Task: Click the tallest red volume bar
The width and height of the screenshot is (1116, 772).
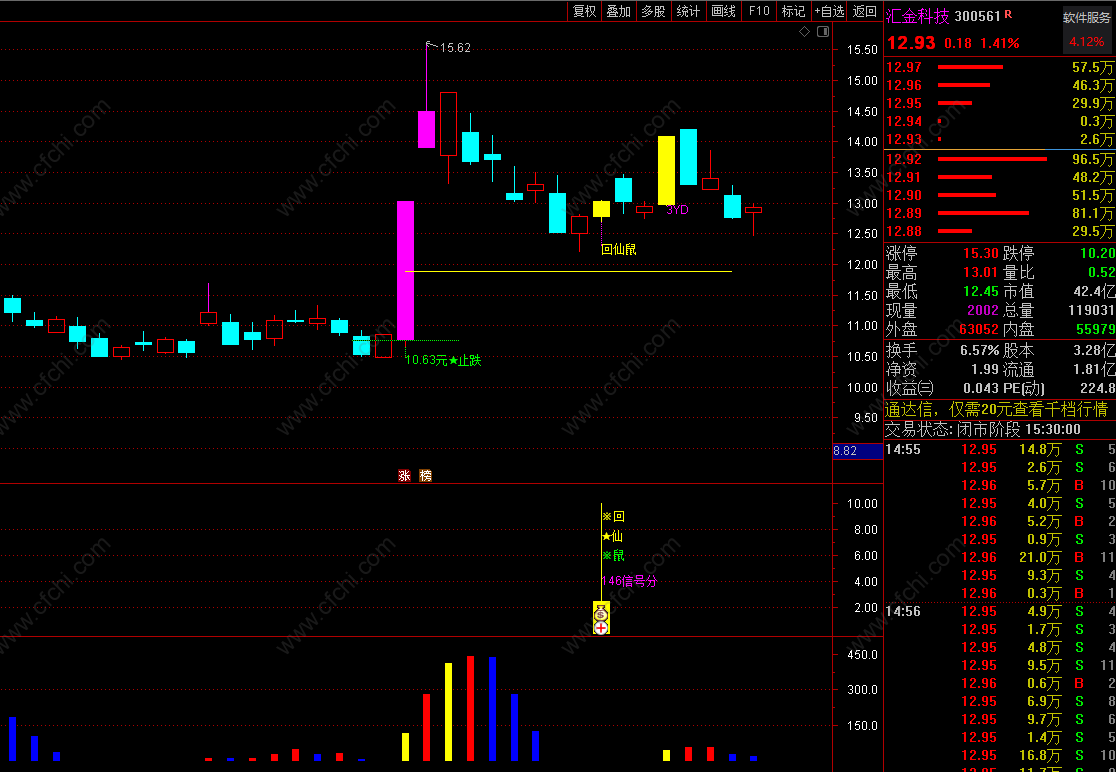Action: tap(470, 709)
